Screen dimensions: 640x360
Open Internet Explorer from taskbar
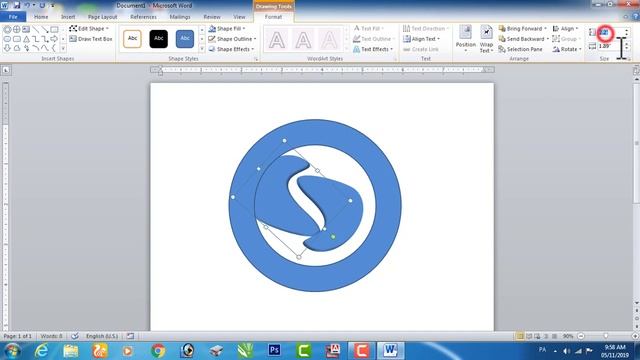coord(42,351)
